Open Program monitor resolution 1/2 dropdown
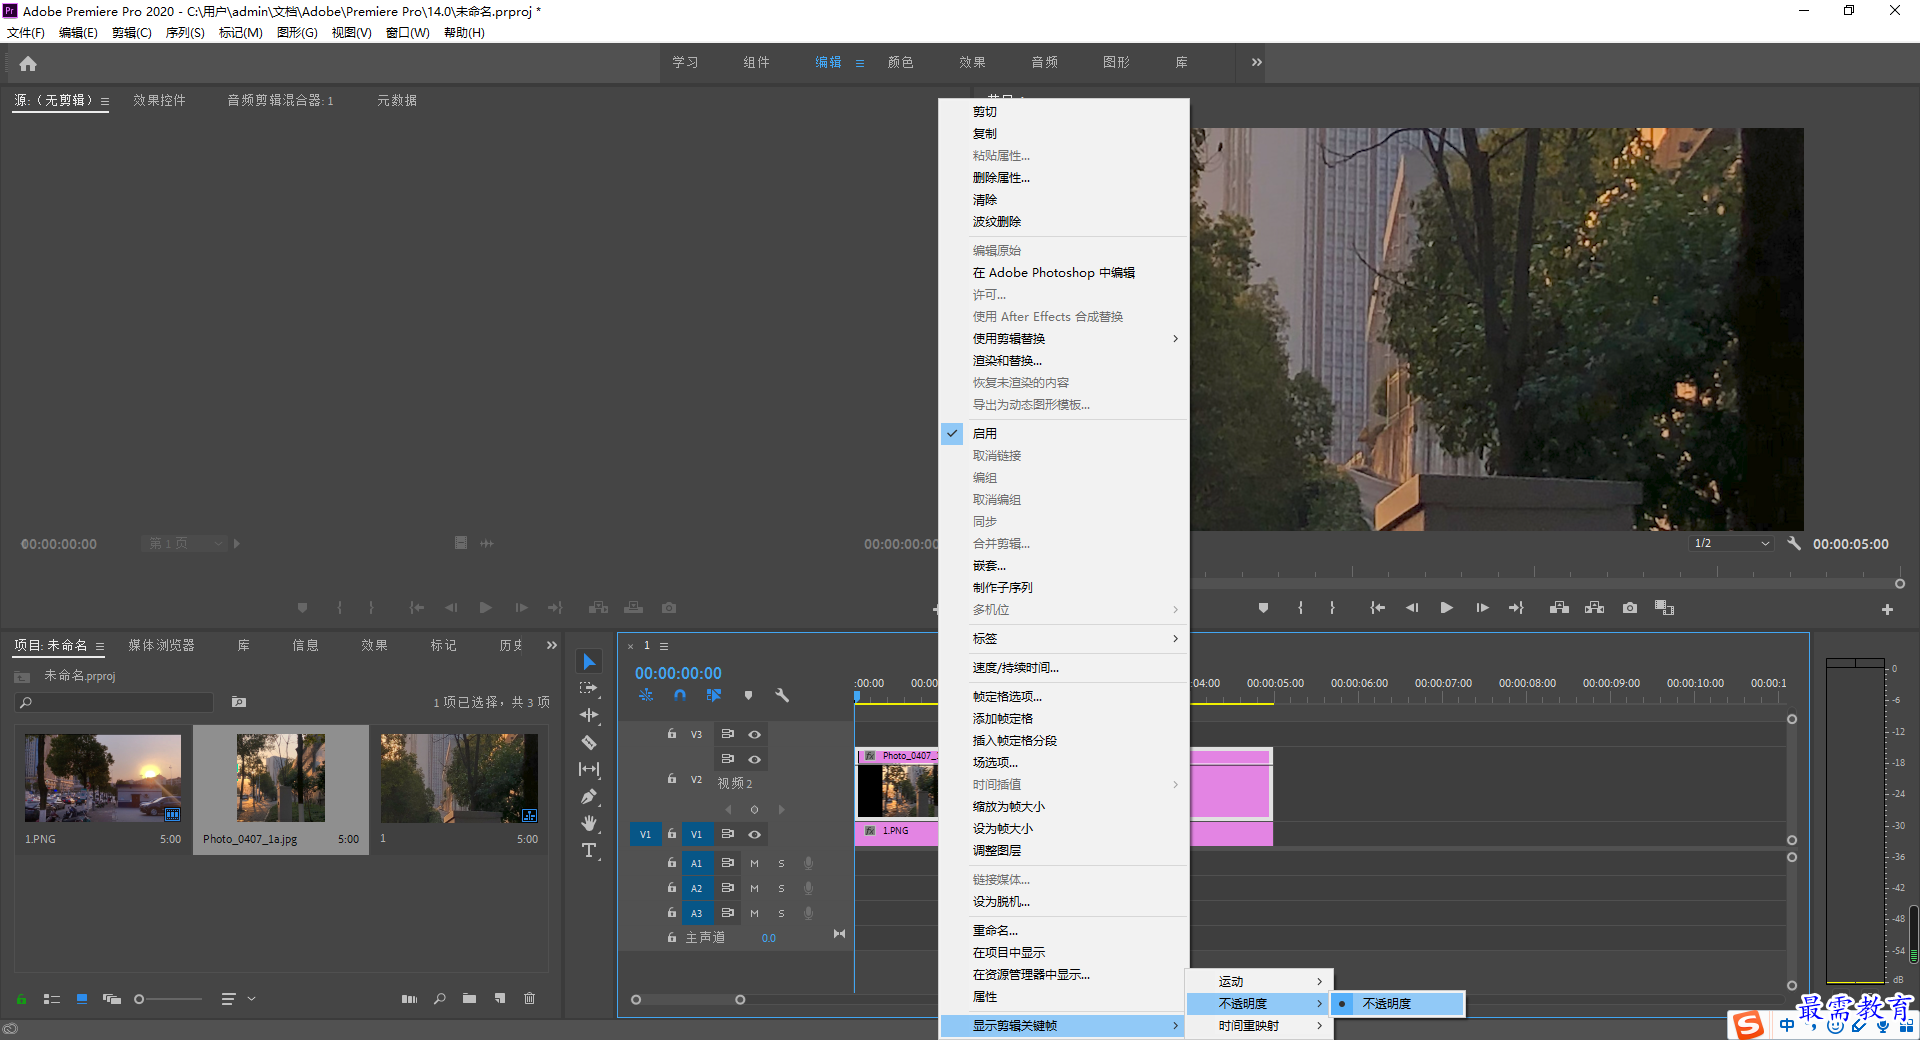 [1731, 544]
